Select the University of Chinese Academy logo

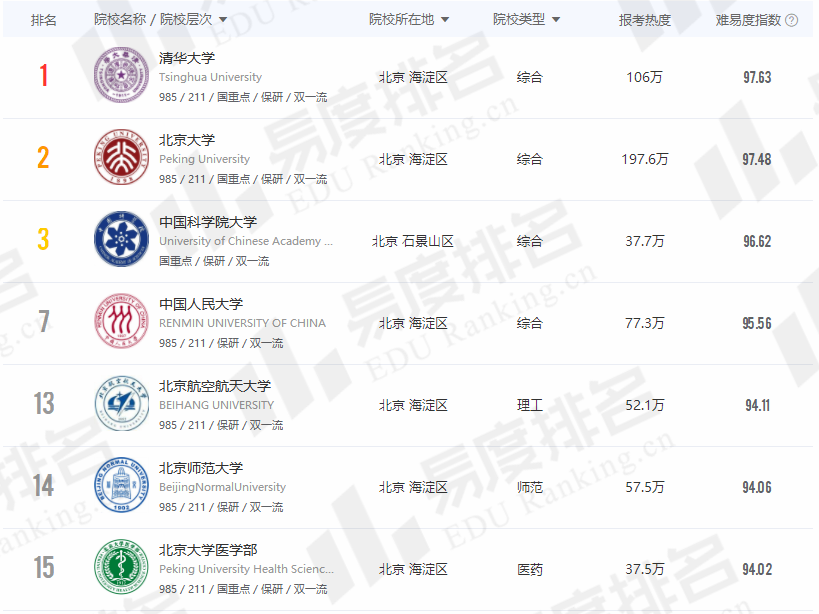122,240
